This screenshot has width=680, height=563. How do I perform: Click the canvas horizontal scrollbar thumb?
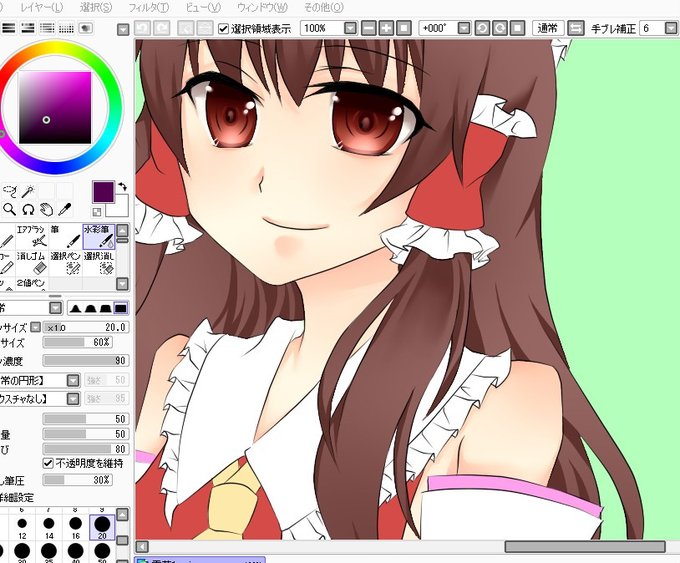pyautogui.click(x=585, y=546)
